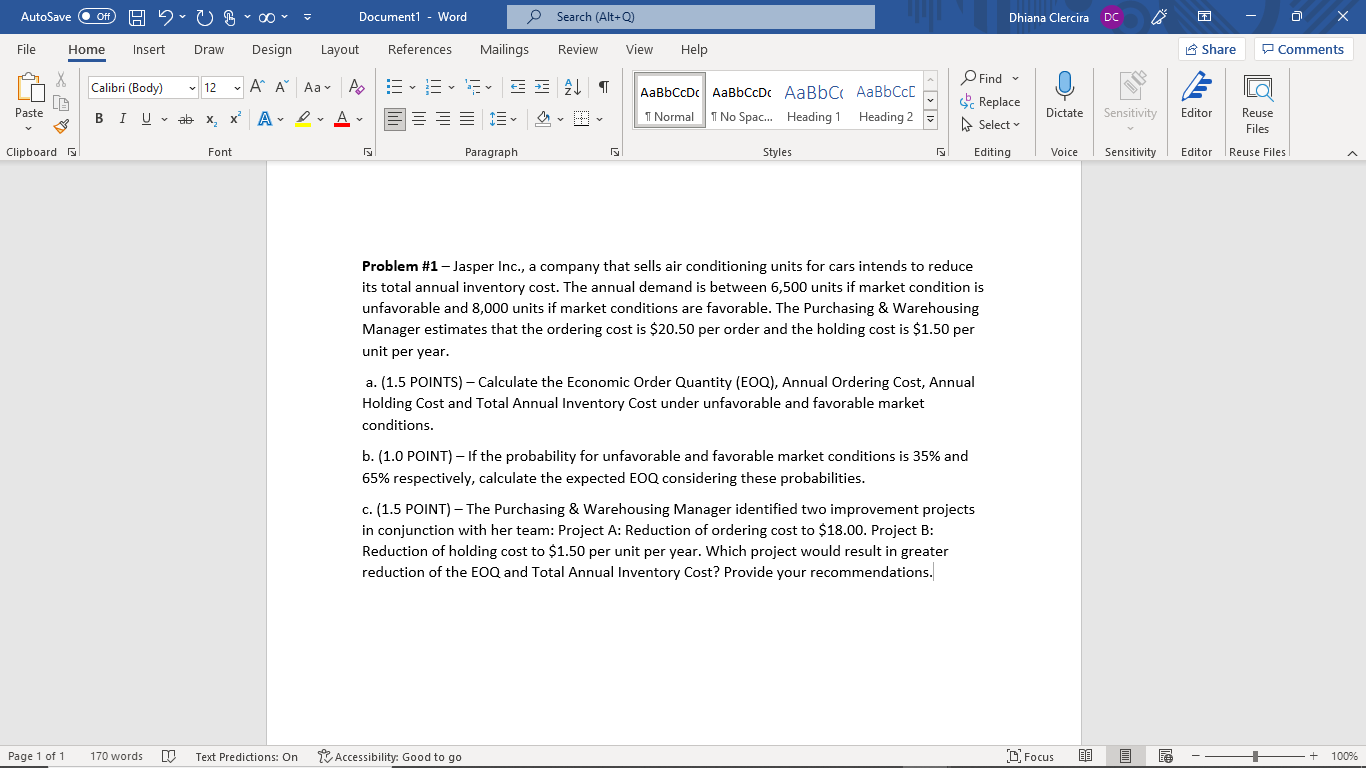Expand the font name combo box
The image size is (1366, 768).
(192, 87)
